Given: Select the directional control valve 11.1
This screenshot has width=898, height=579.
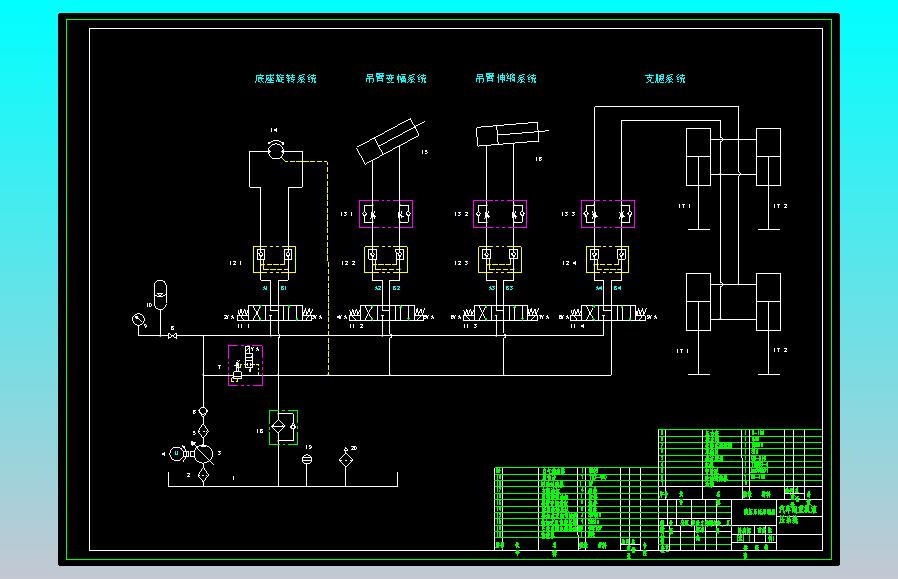Looking at the screenshot, I should click(x=274, y=313).
